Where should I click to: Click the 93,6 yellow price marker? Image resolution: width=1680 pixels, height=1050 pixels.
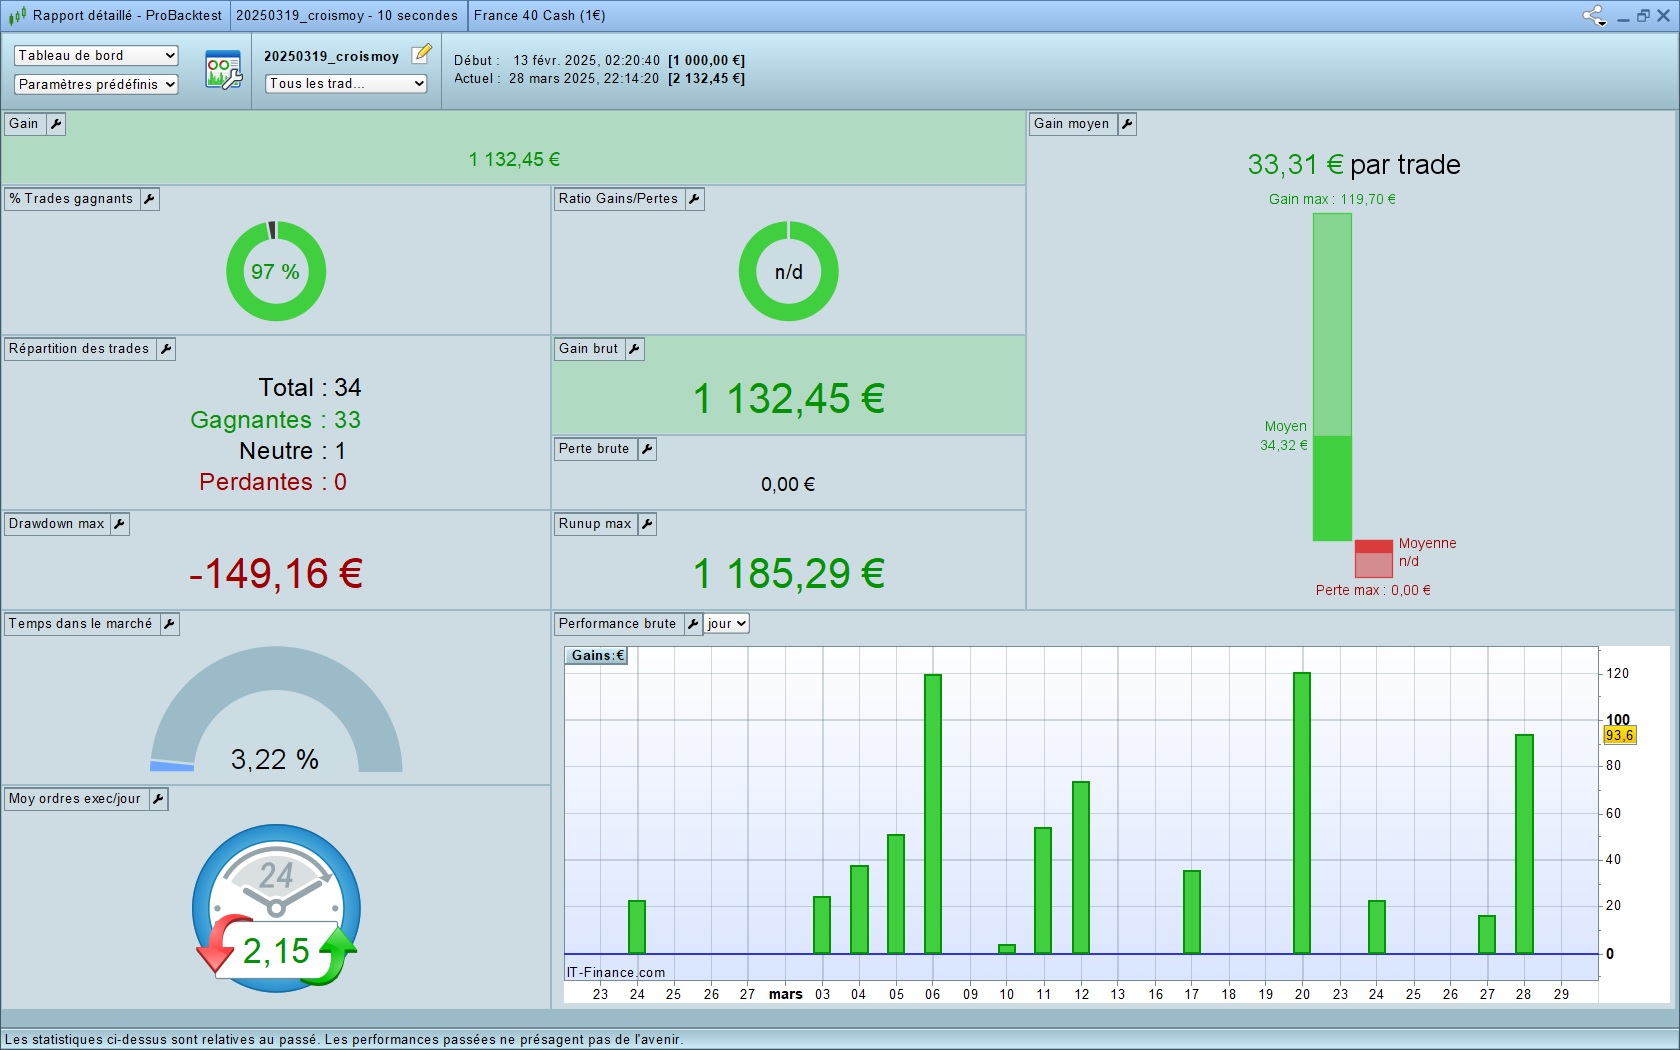[1619, 736]
